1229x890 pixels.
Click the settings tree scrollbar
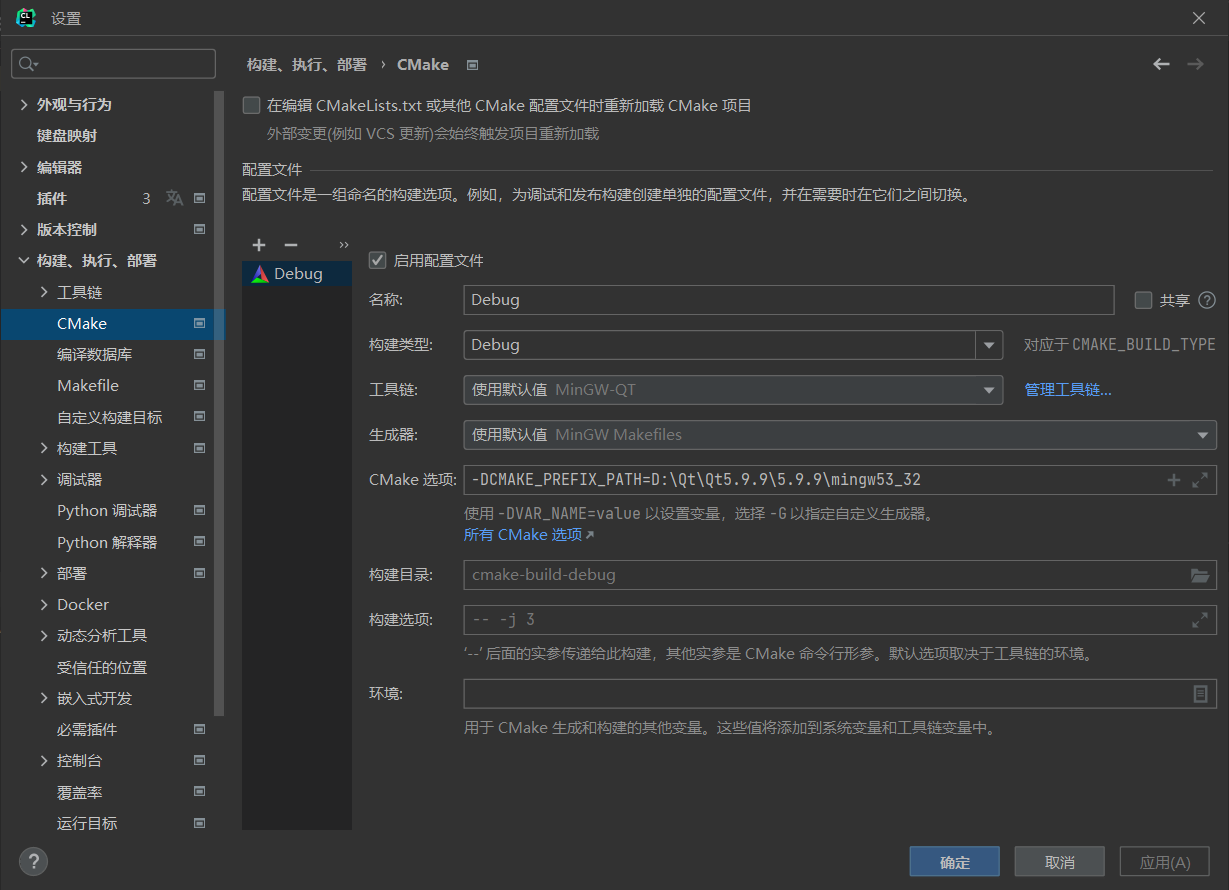tap(219, 403)
